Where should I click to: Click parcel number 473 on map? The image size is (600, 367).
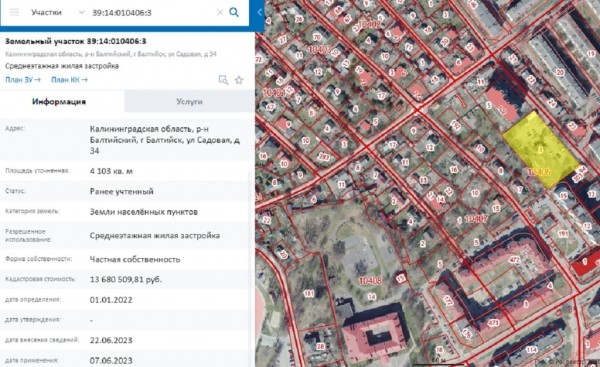[x=494, y=323]
